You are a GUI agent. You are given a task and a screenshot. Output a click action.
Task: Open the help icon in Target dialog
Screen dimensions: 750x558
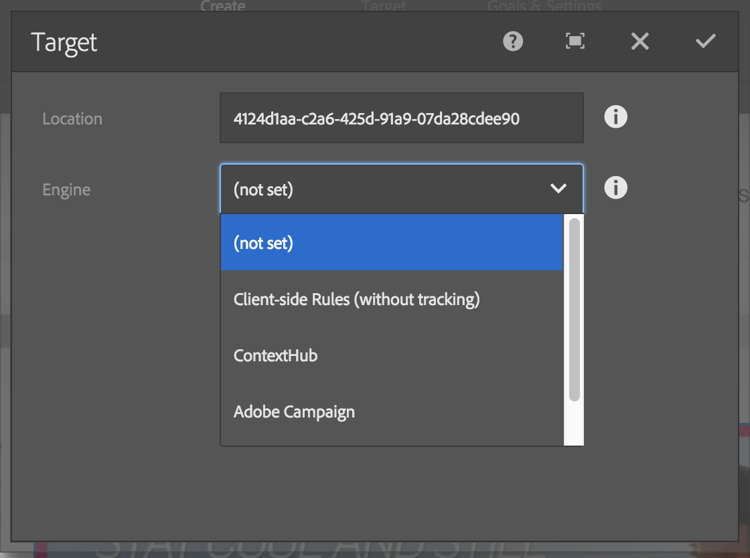click(513, 41)
